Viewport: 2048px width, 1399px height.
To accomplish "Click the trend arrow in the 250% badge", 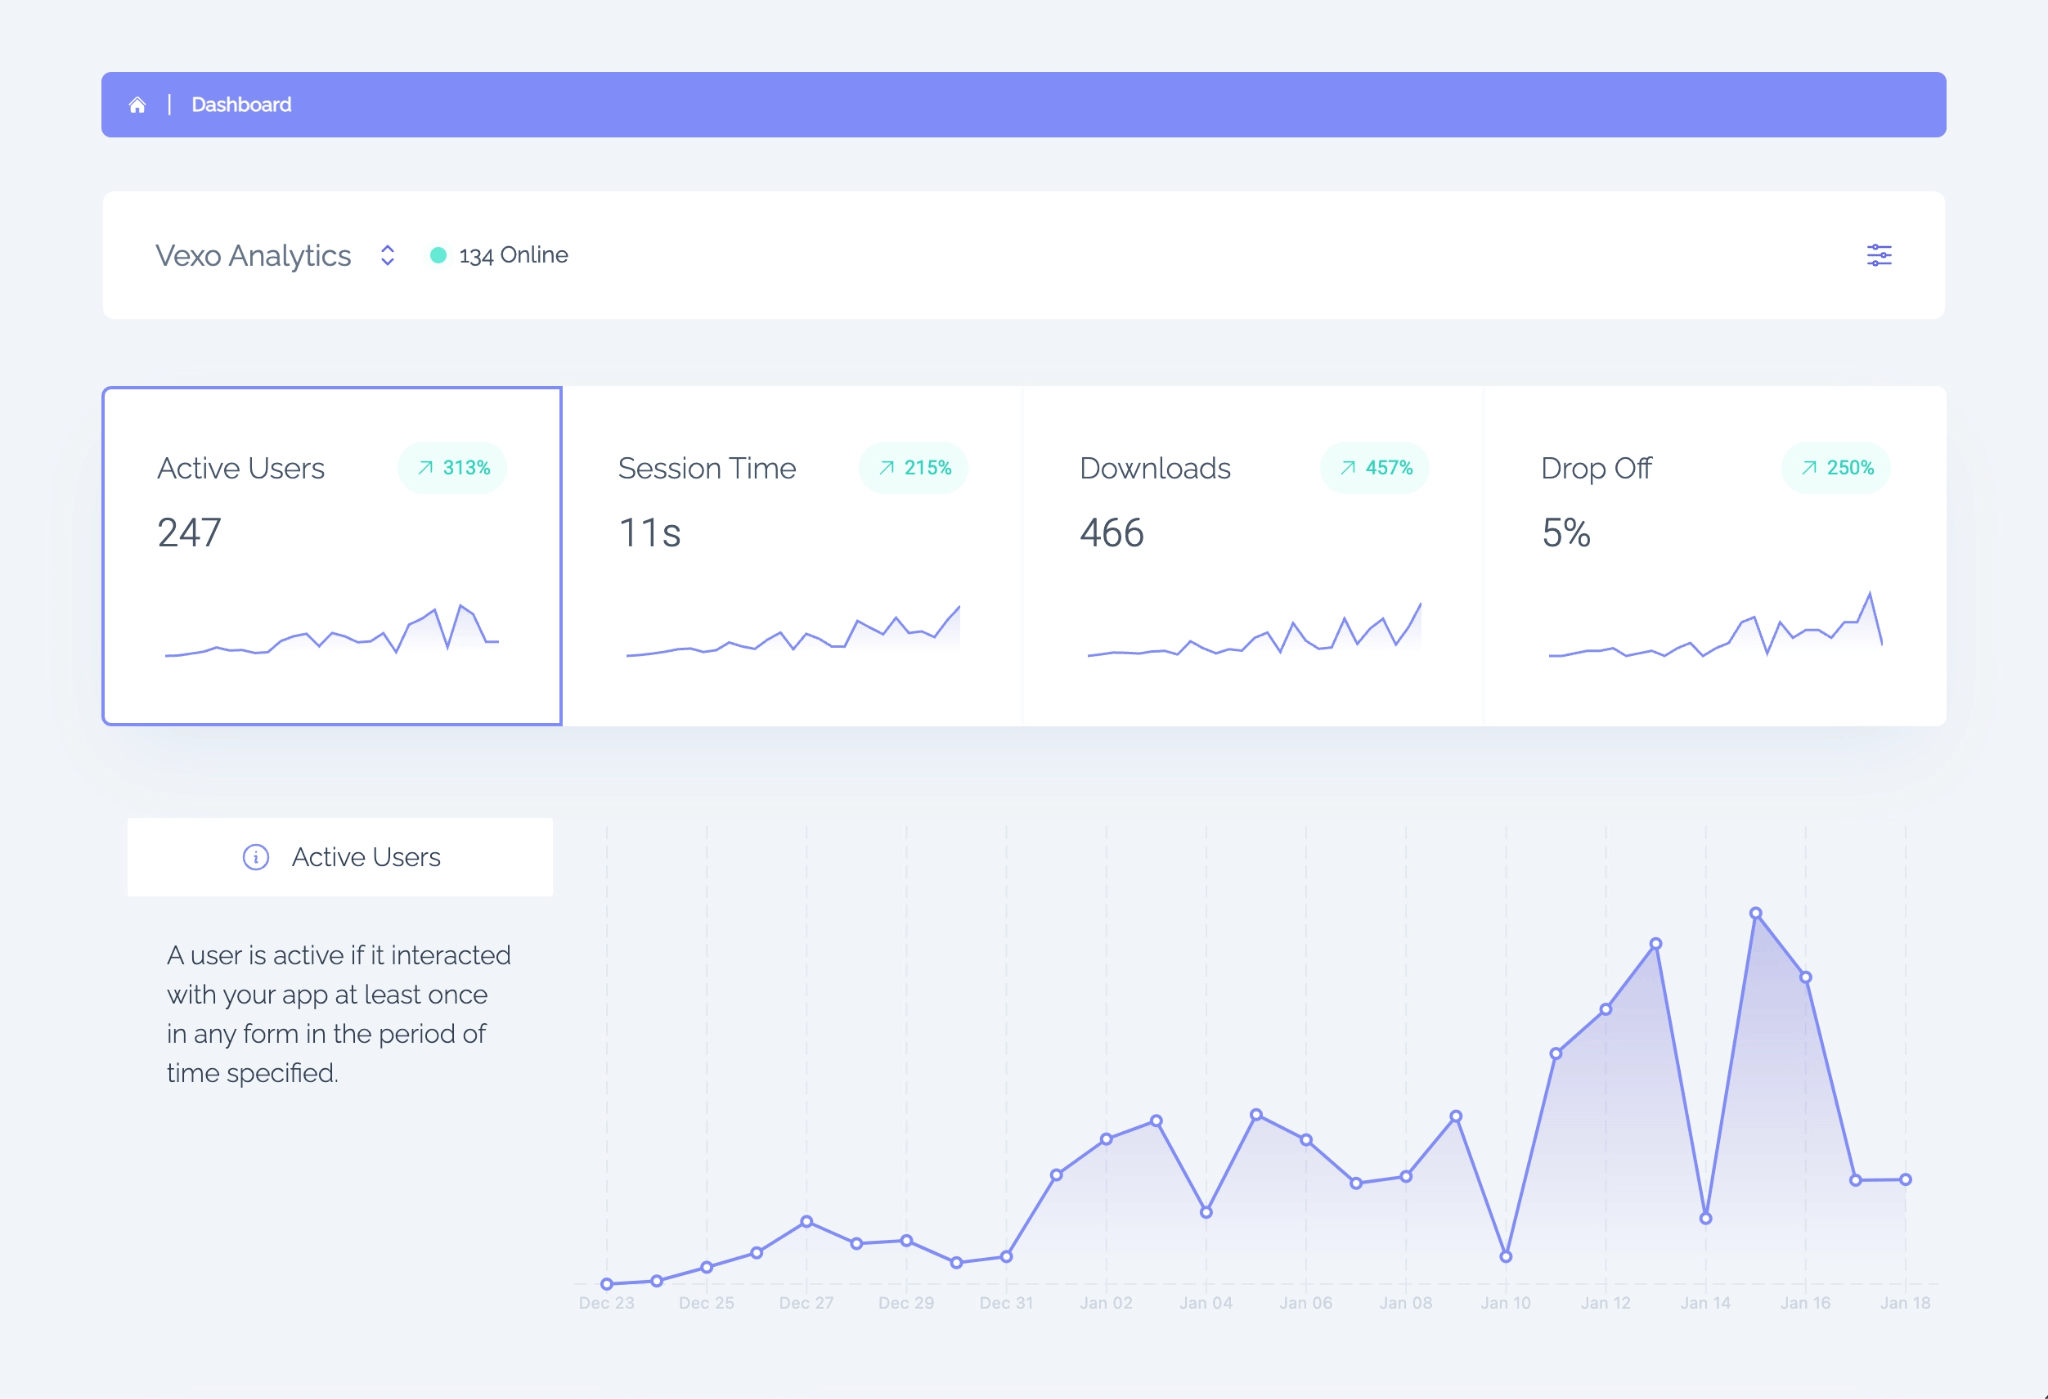I will [1809, 466].
